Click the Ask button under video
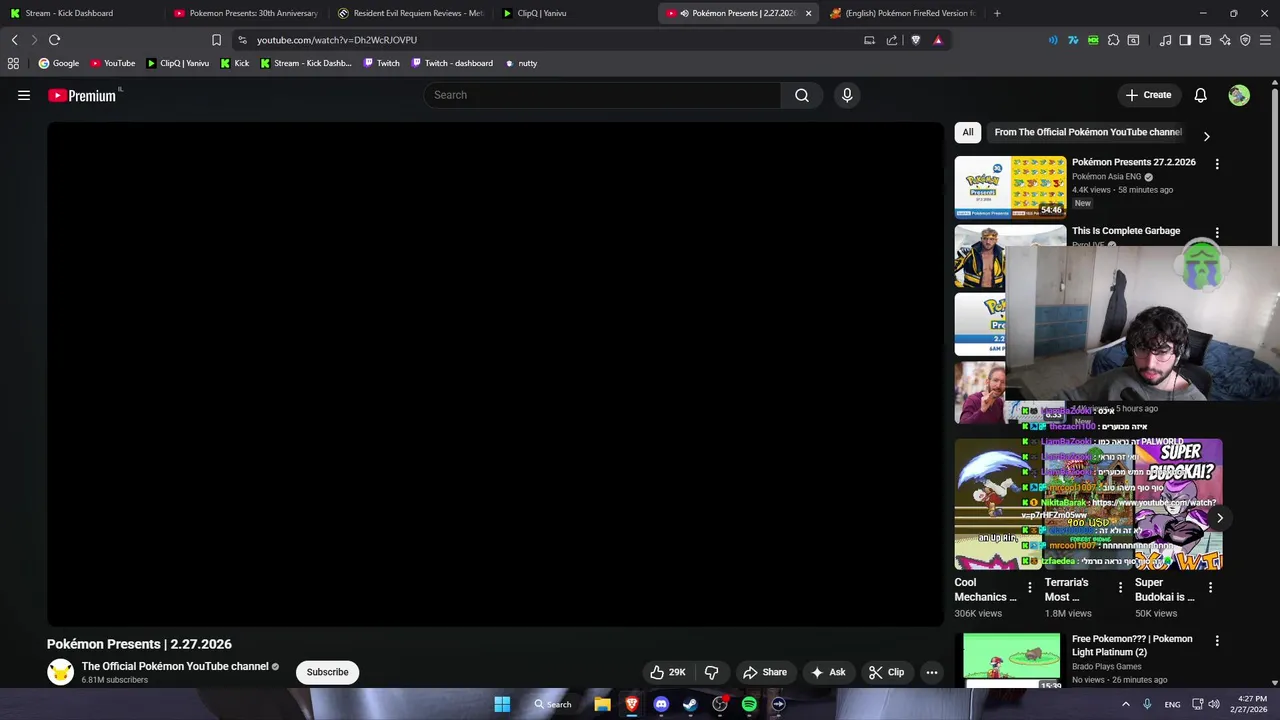Viewport: 1280px width, 720px height. pyautogui.click(x=828, y=672)
